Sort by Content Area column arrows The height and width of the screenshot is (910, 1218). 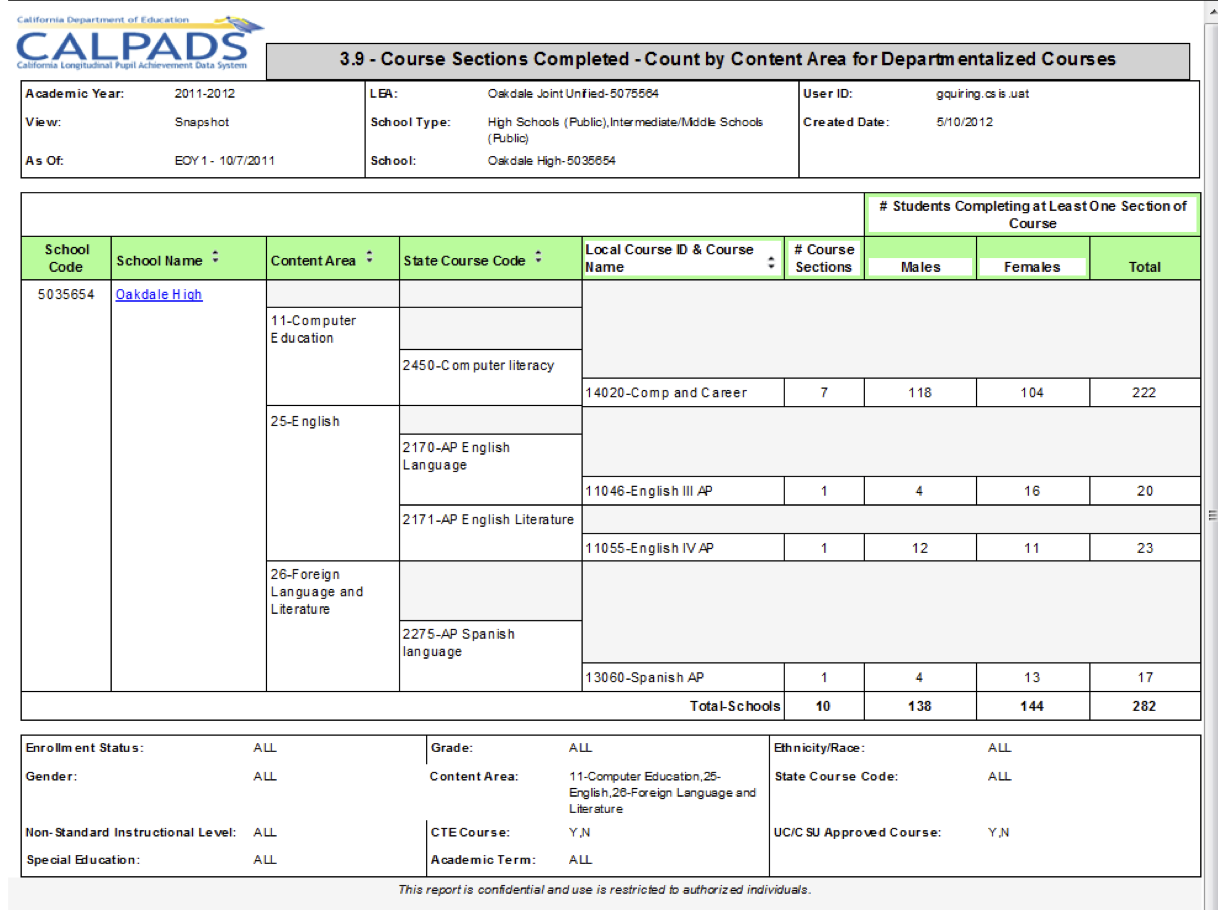(x=369, y=259)
